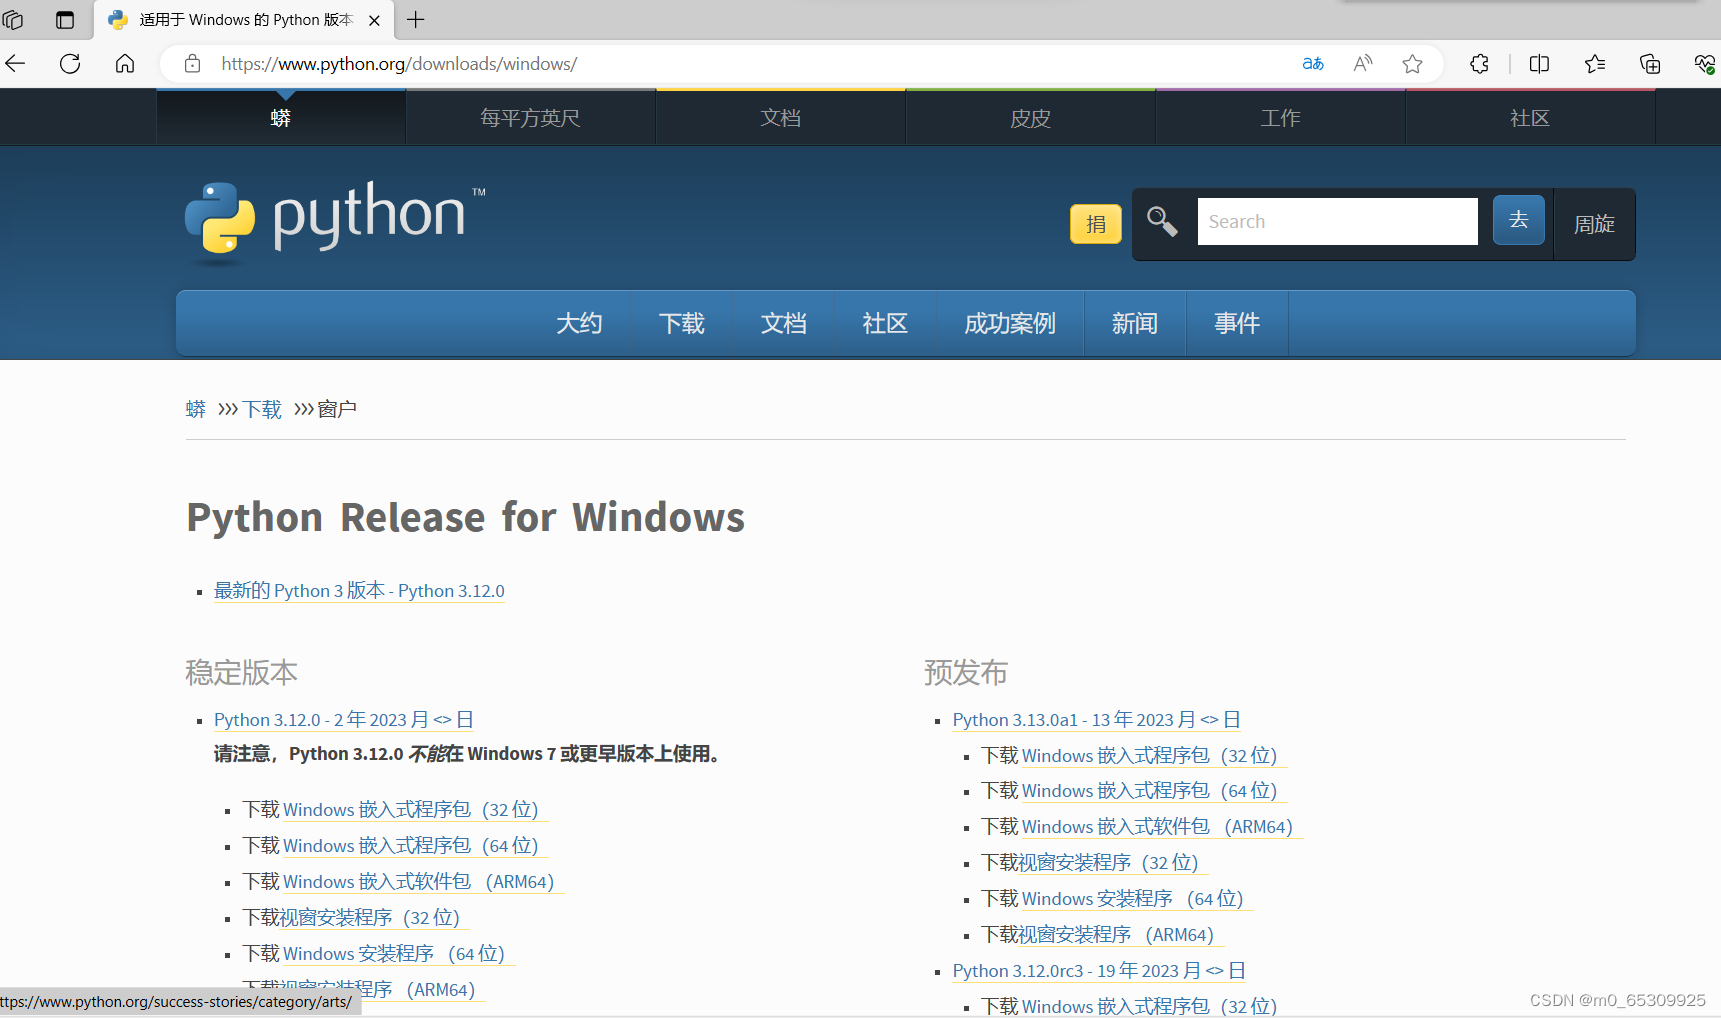
Task: Open the 事件 menu item
Action: tap(1236, 323)
